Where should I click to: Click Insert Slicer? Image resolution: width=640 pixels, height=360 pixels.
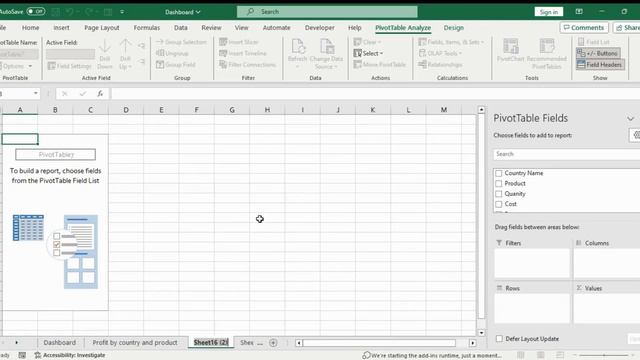pos(239,42)
